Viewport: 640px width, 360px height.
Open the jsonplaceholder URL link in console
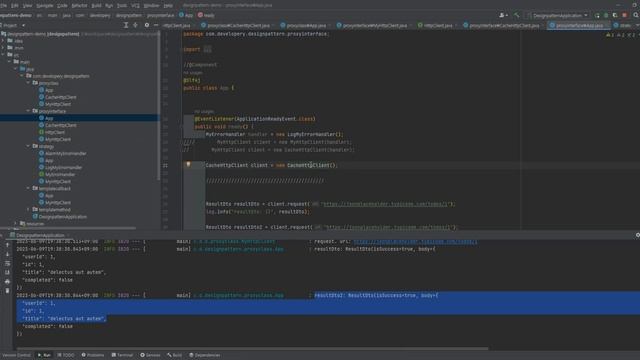pyautogui.click(x=415, y=242)
